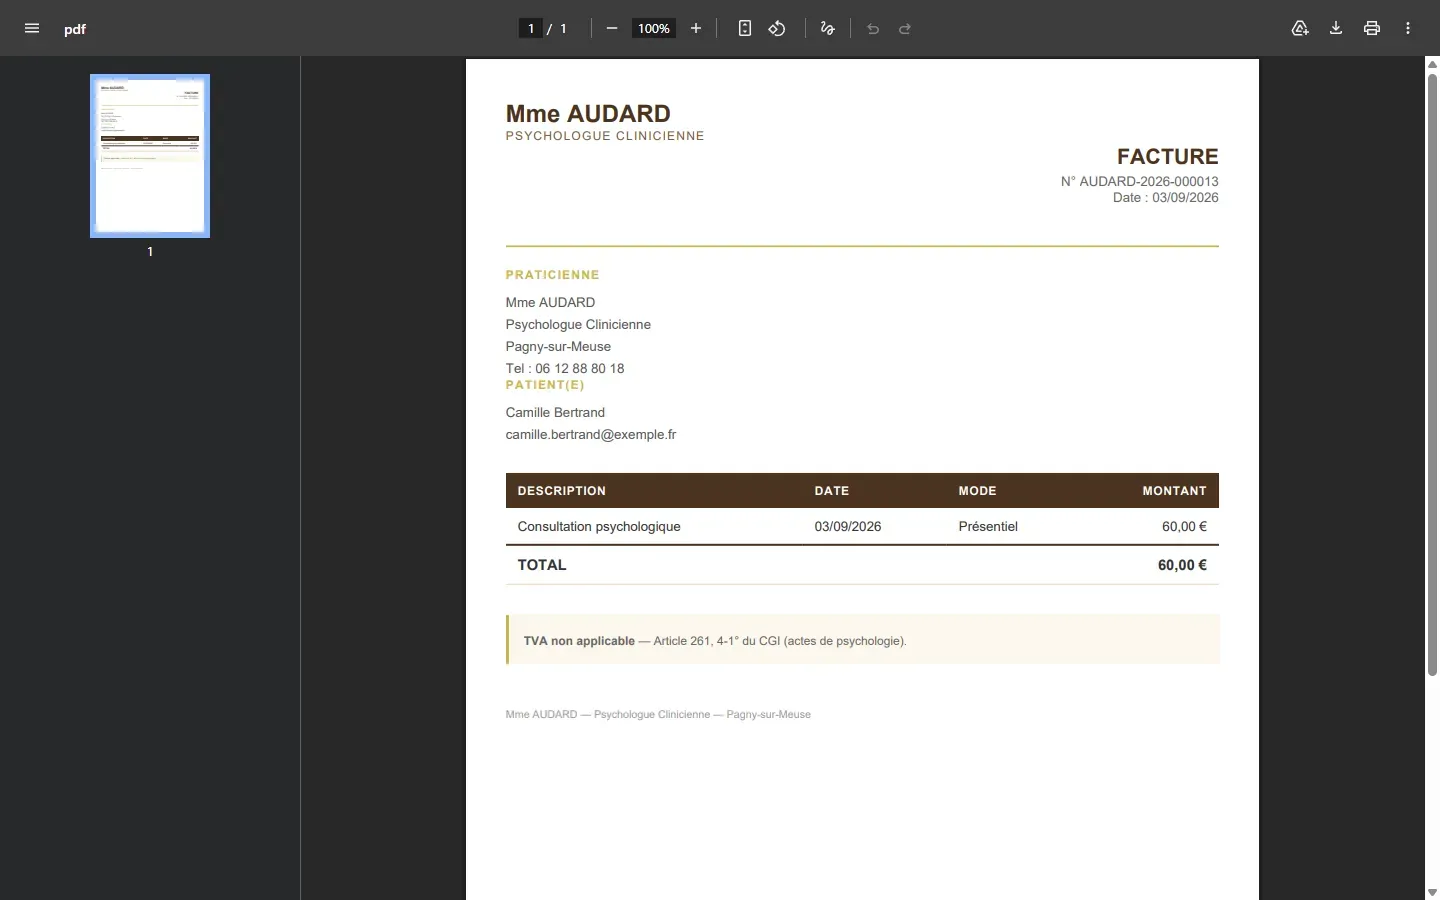Click the pdf document title
1440x900 pixels.
(75, 29)
